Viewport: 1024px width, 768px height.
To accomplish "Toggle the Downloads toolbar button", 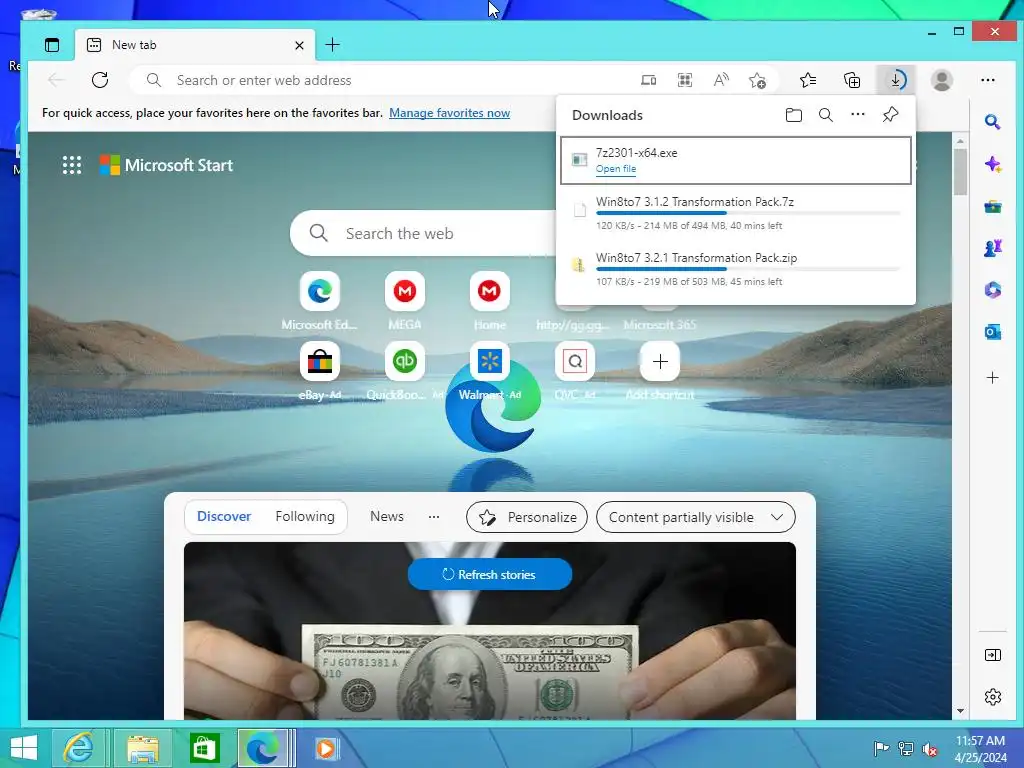I will 896,80.
